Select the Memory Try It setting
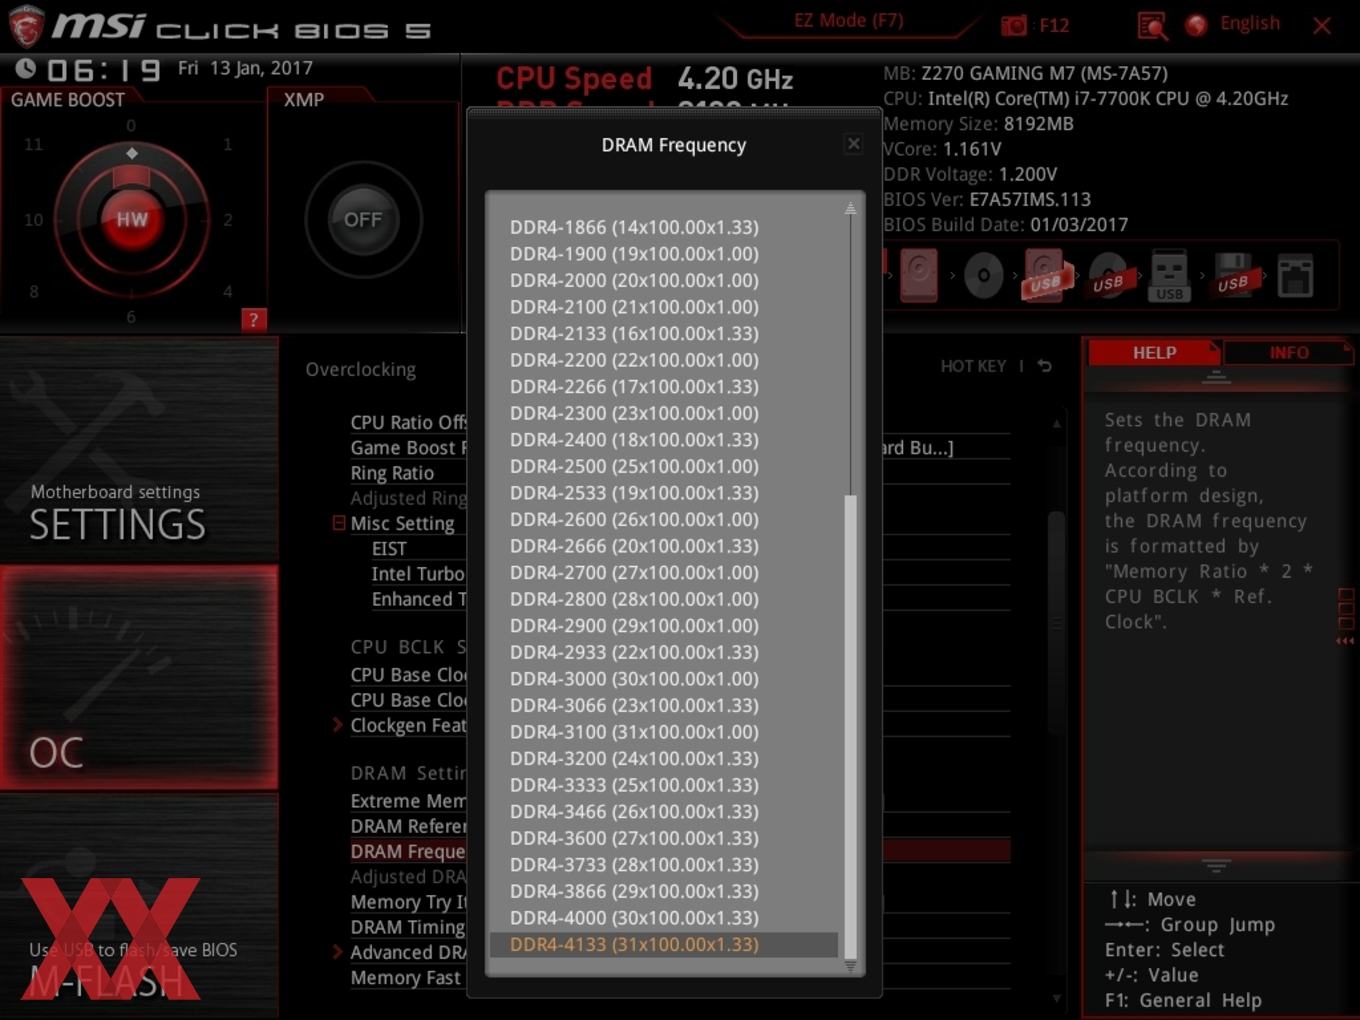 408,902
